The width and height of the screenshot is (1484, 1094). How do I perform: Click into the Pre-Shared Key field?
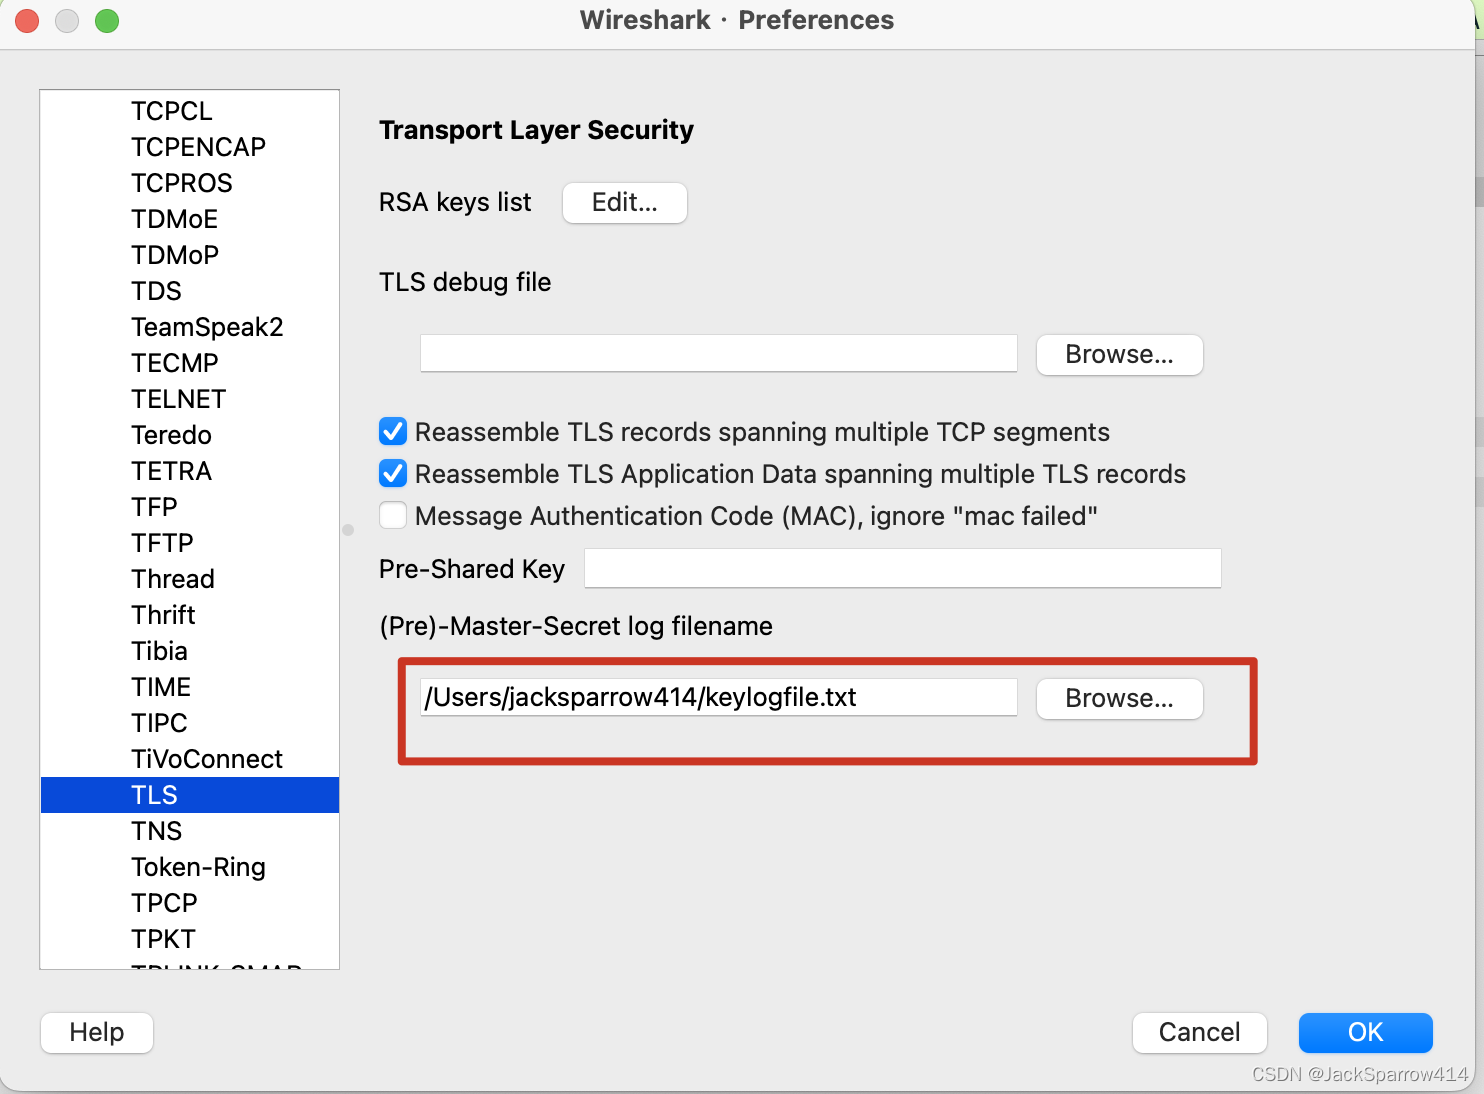[x=902, y=568]
